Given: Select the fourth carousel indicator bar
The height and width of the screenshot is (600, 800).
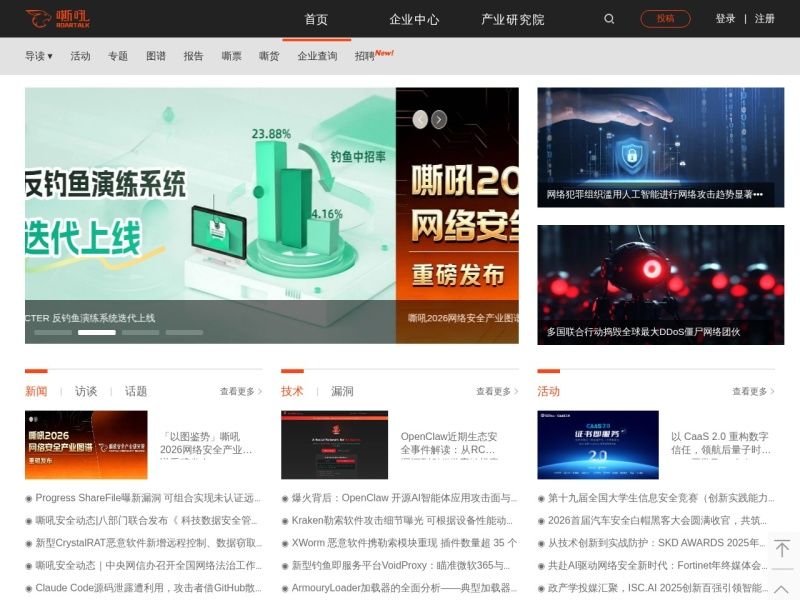Looking at the screenshot, I should pos(184,332).
